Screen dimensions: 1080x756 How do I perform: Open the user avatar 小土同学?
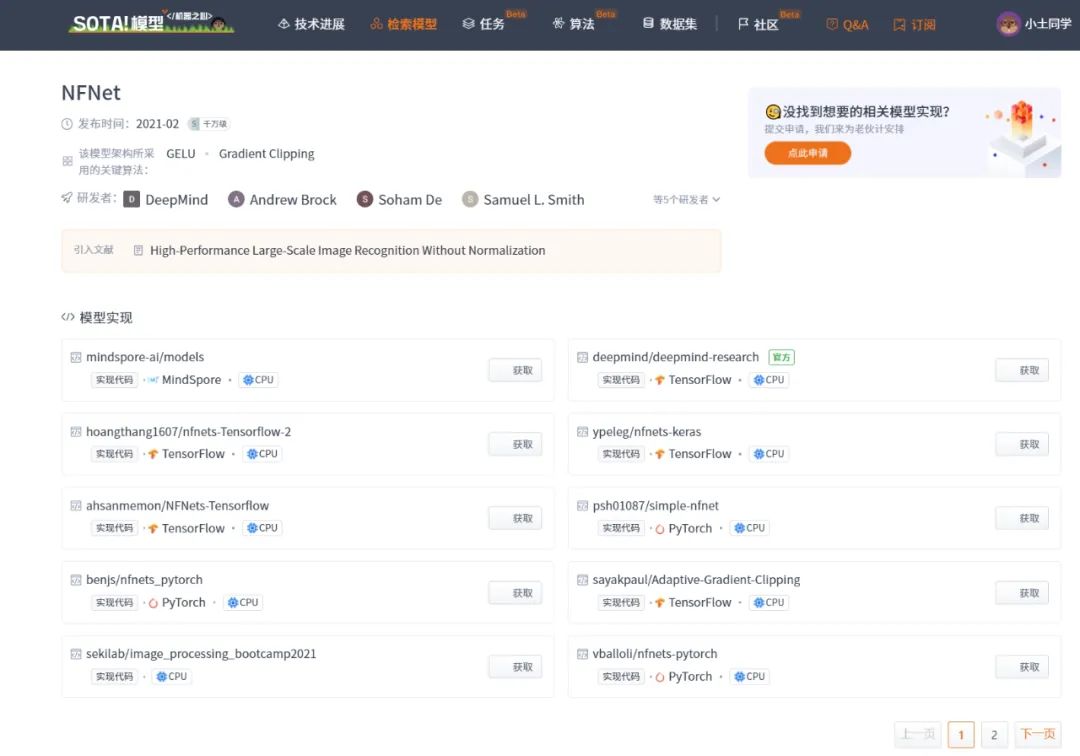click(1008, 24)
